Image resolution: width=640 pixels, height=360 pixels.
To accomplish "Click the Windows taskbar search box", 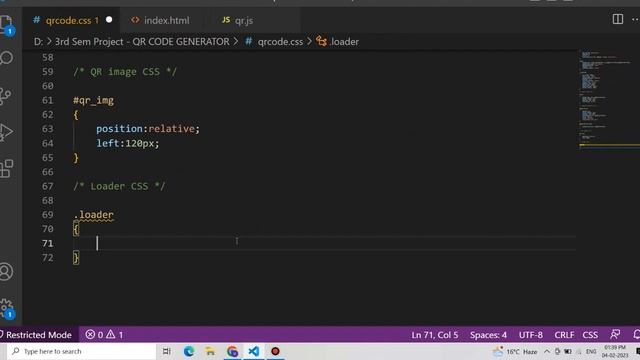I will [x=82, y=351].
